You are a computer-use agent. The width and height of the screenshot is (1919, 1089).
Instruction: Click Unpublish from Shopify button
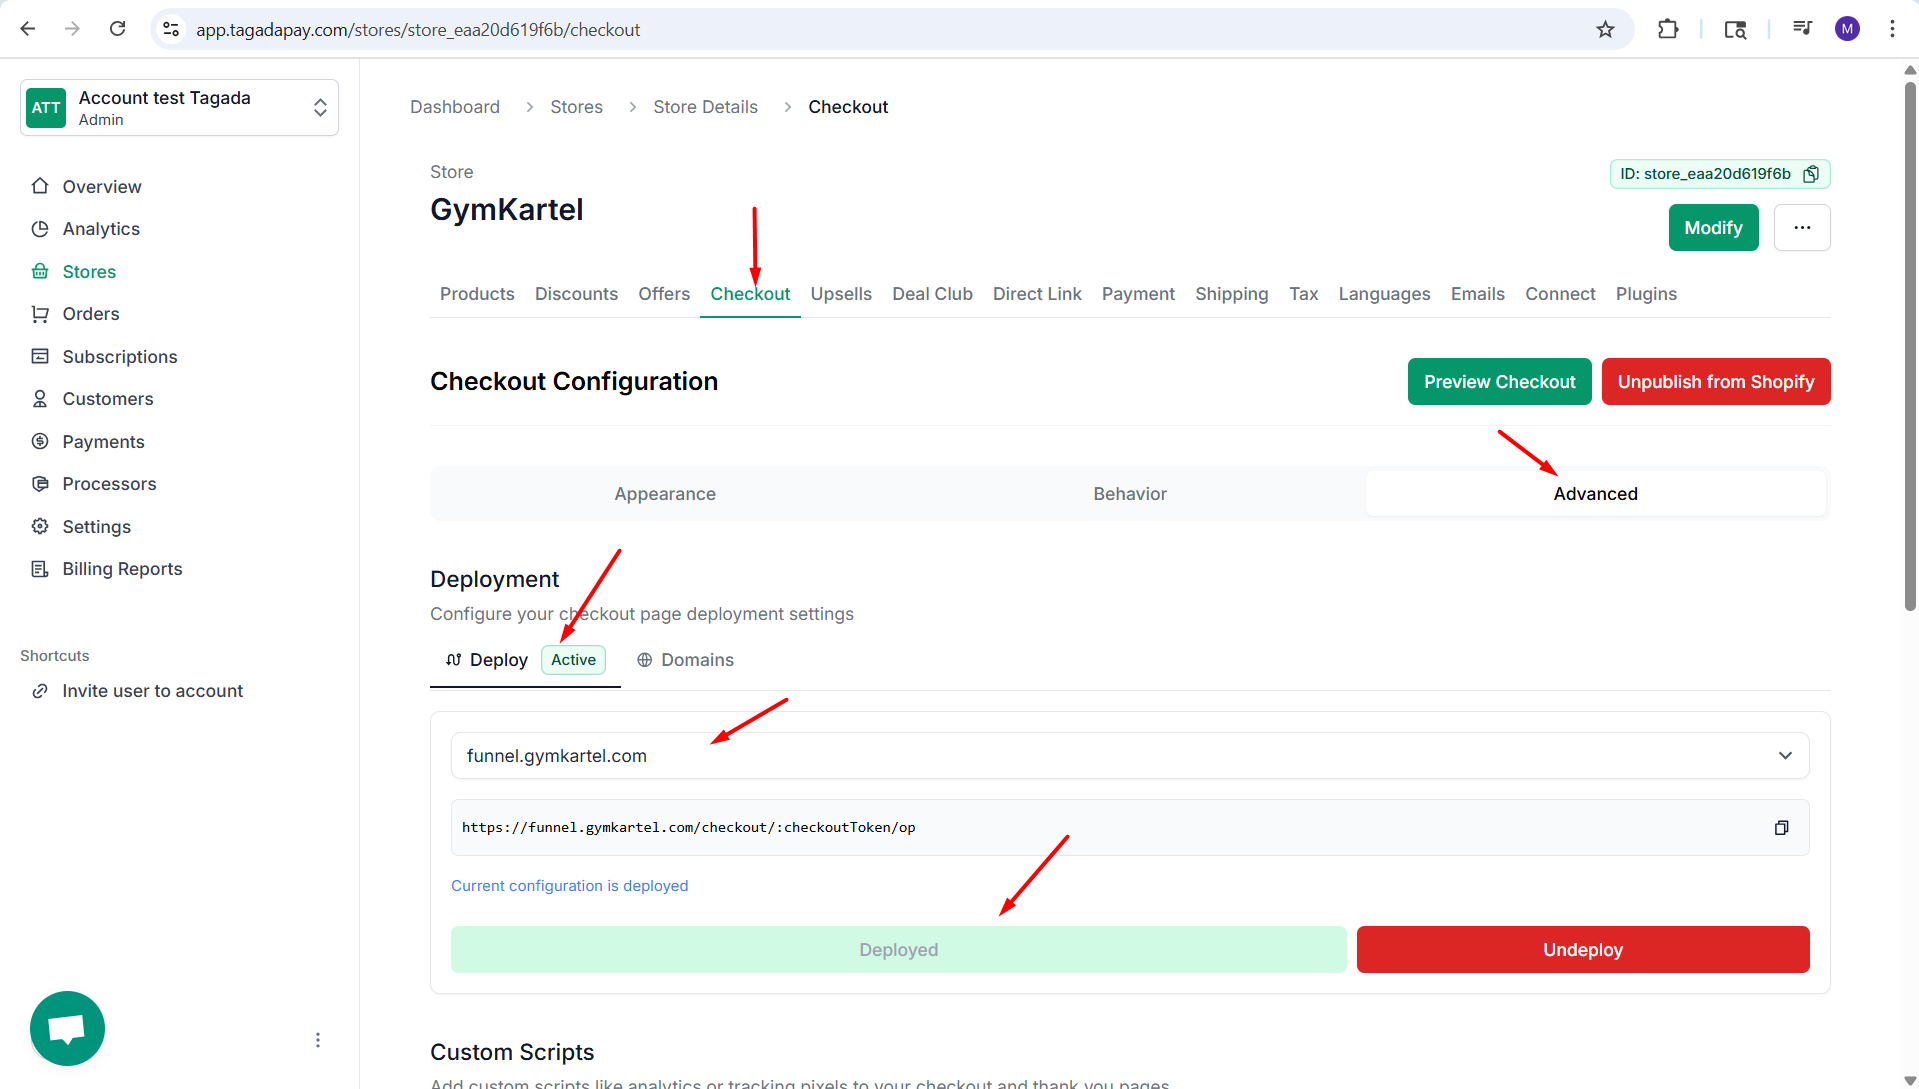[x=1715, y=382]
